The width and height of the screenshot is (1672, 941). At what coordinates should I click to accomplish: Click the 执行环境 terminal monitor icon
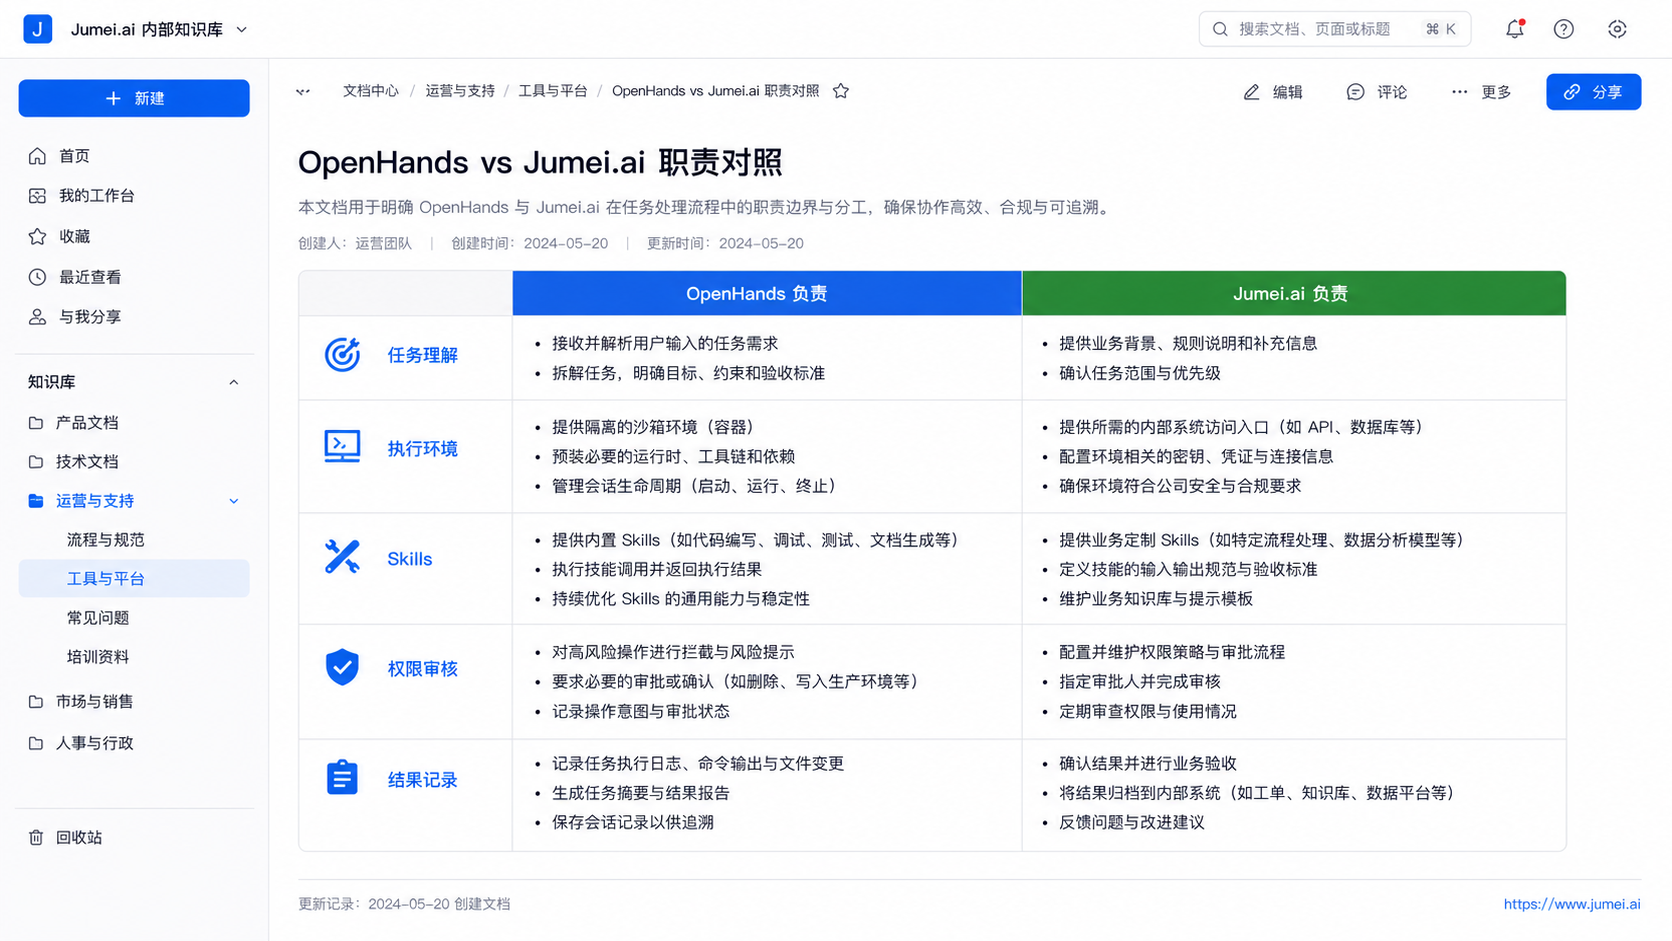[342, 447]
